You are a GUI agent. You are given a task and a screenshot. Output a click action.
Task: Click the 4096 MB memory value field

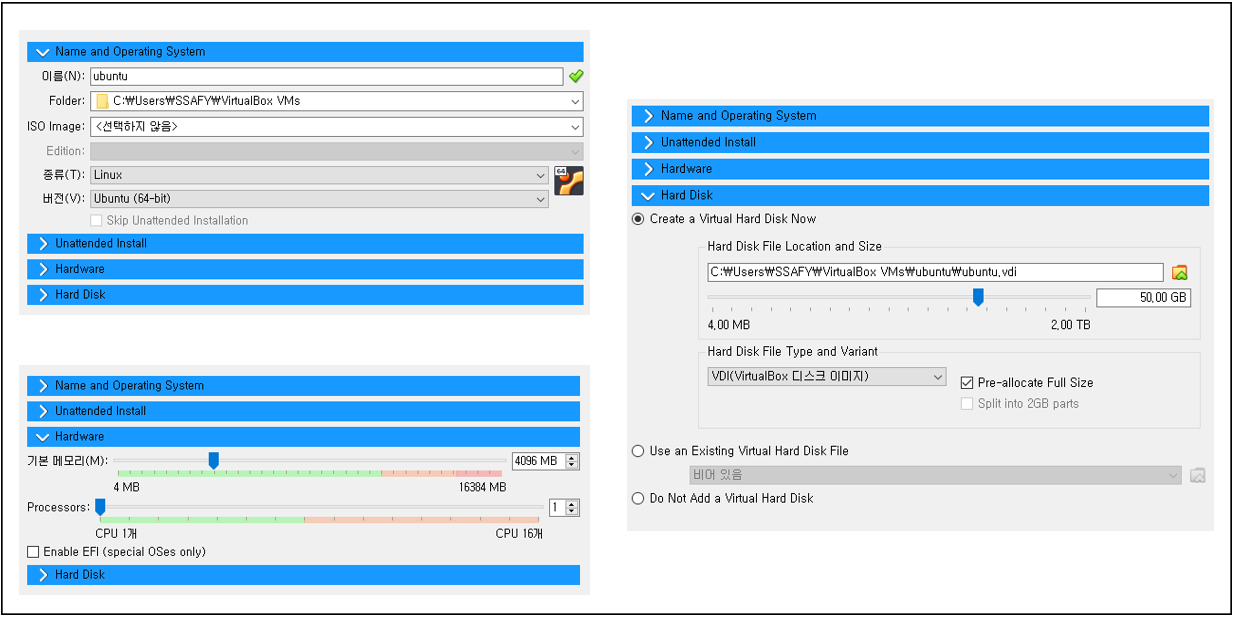[x=538, y=461]
